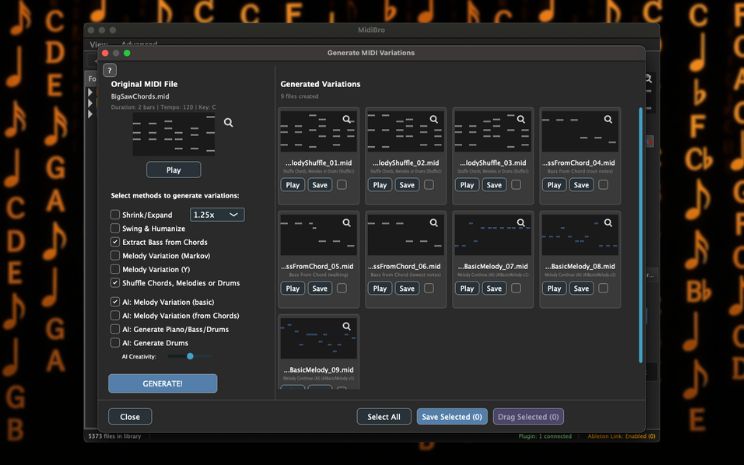This screenshot has height=465, width=744.
Task: Open the 1.25x shrink/expand dropdown
Action: point(217,214)
